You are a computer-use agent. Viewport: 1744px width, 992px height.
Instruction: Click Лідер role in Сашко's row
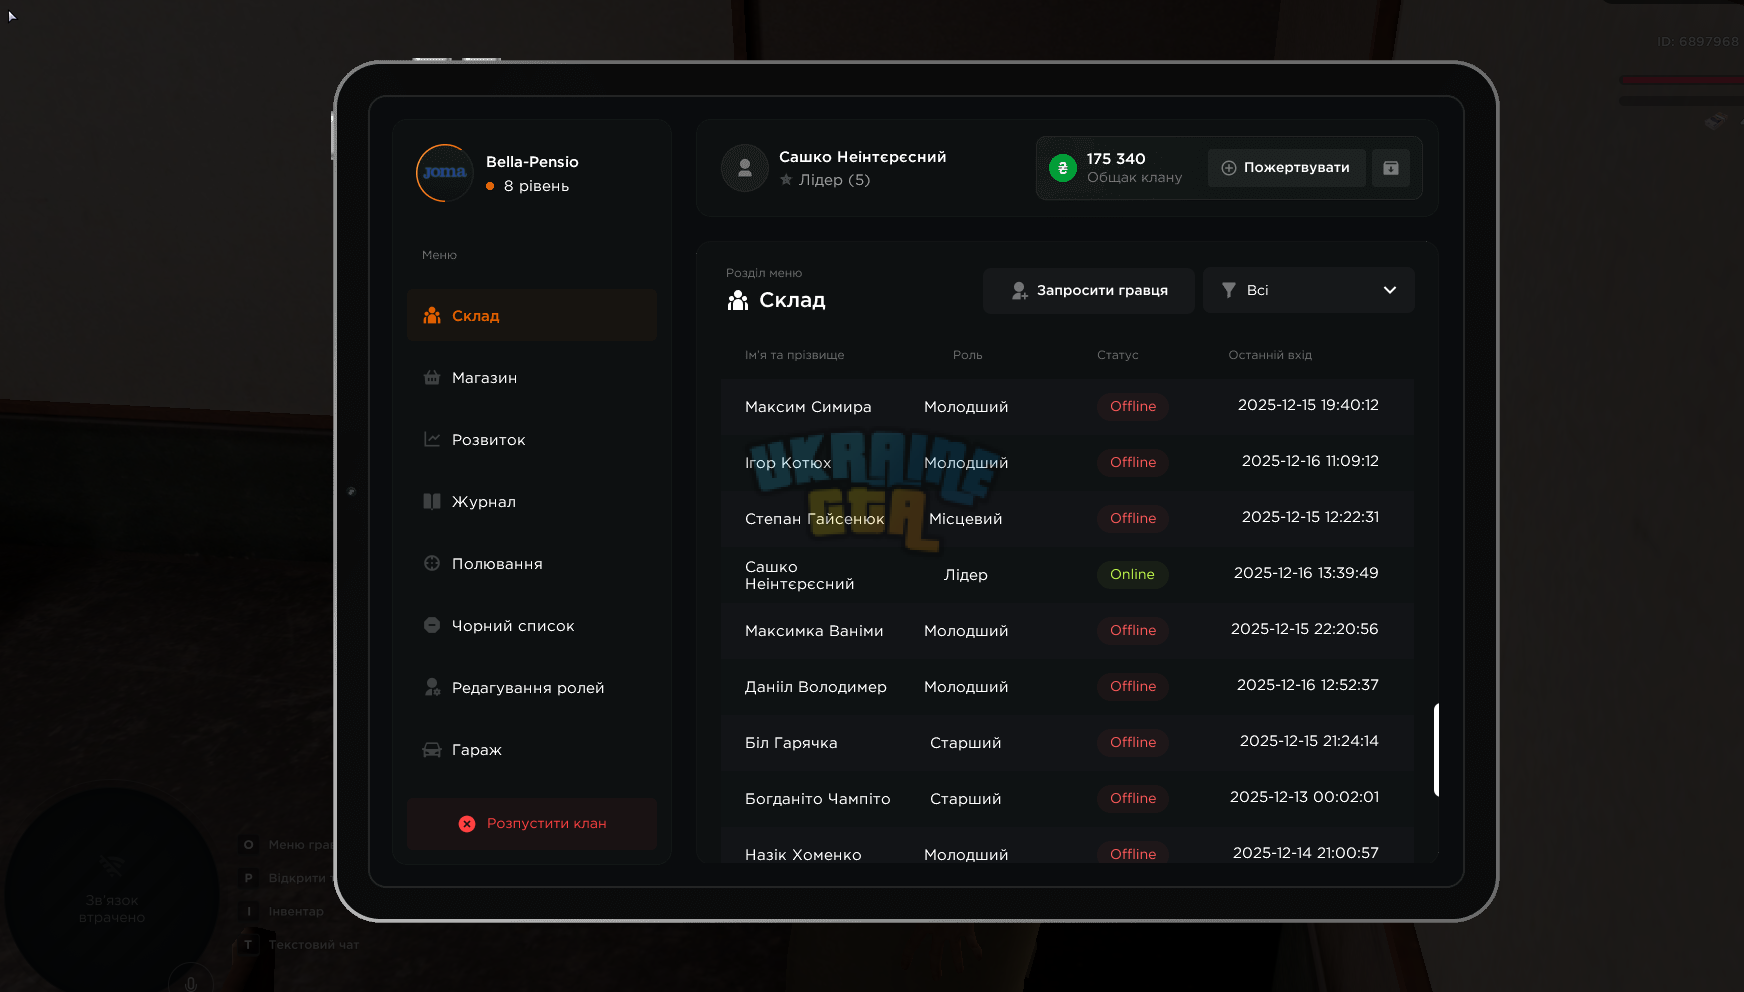pyautogui.click(x=966, y=575)
